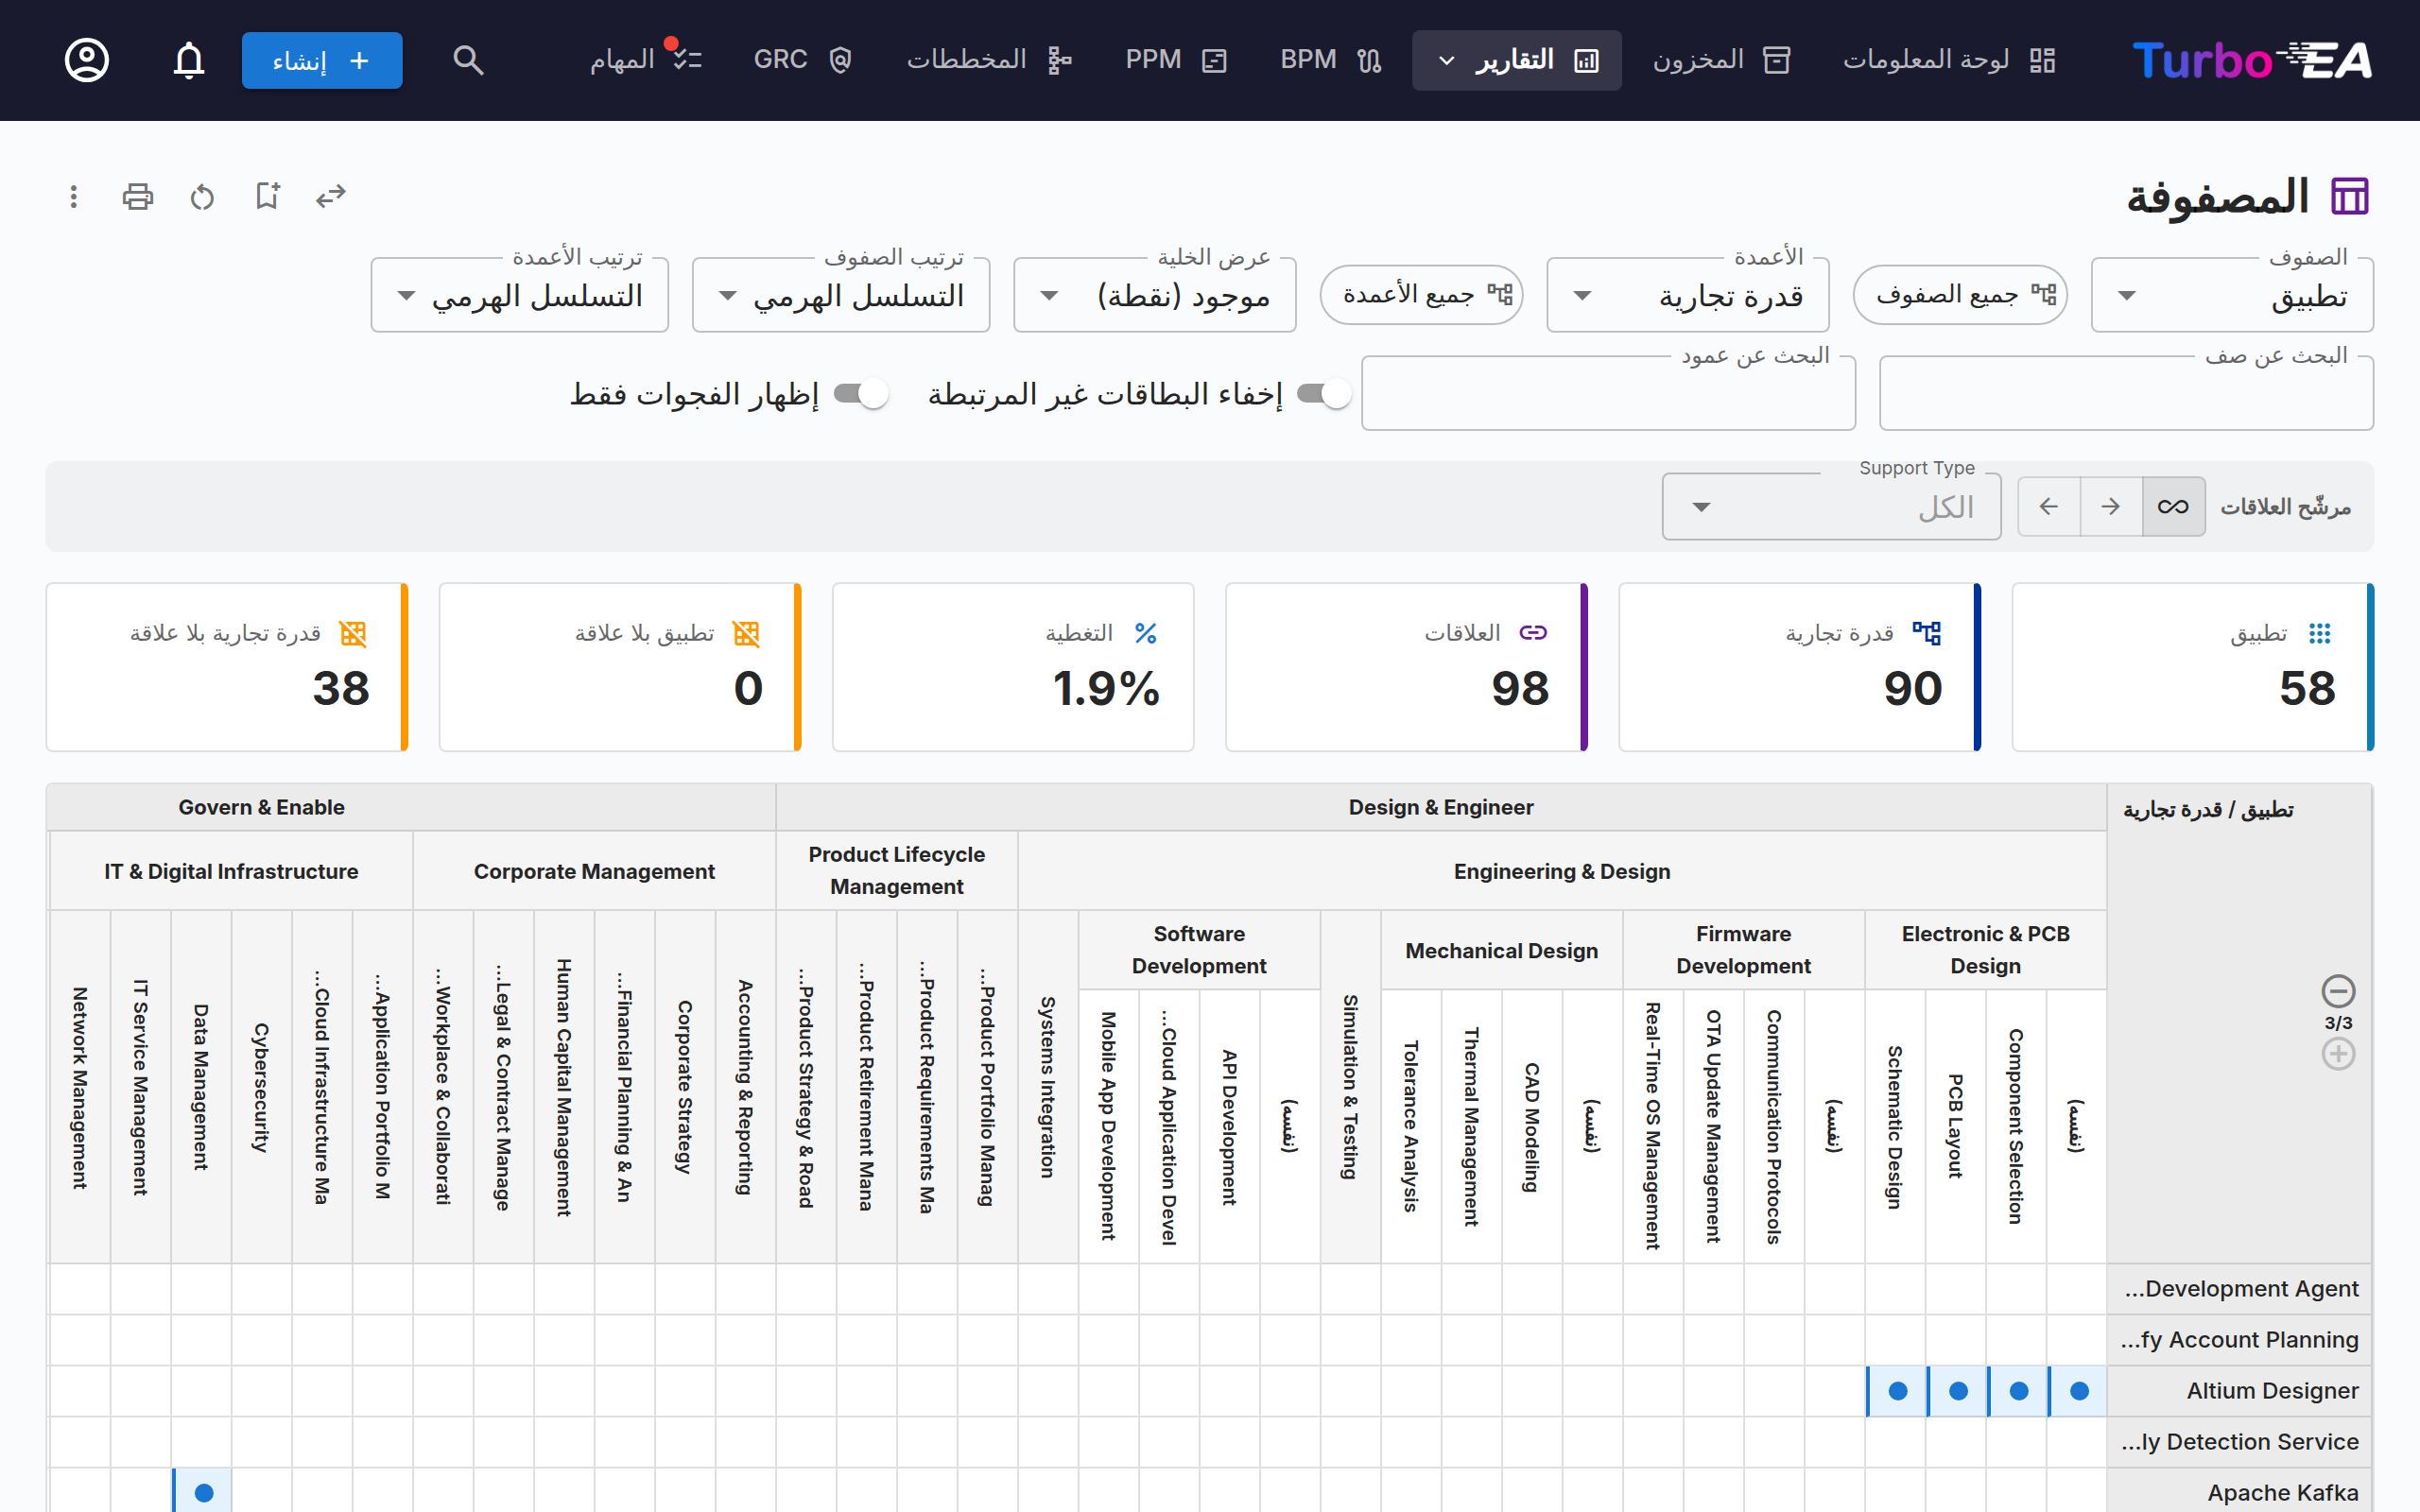Click the تطبيق بلا علاقة 0 card
This screenshot has width=2420, height=1512.
click(x=620, y=667)
